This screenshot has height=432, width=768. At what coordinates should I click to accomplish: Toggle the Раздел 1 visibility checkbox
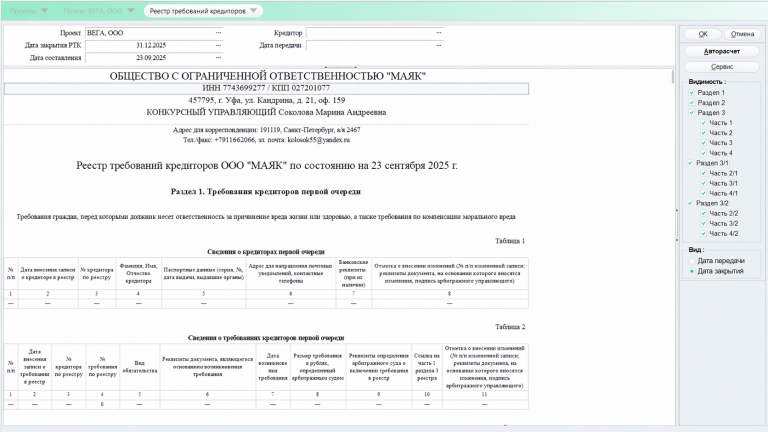[692, 93]
